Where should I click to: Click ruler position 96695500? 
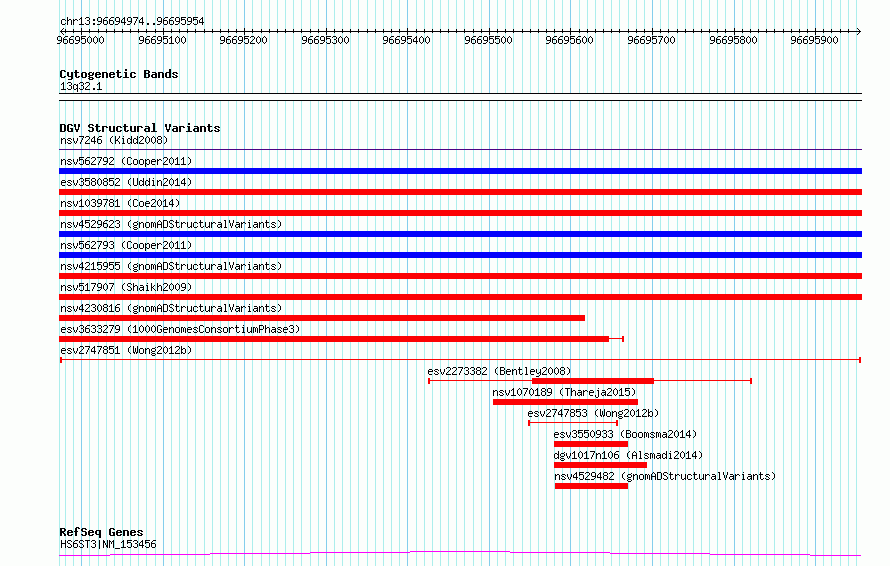pos(488,40)
